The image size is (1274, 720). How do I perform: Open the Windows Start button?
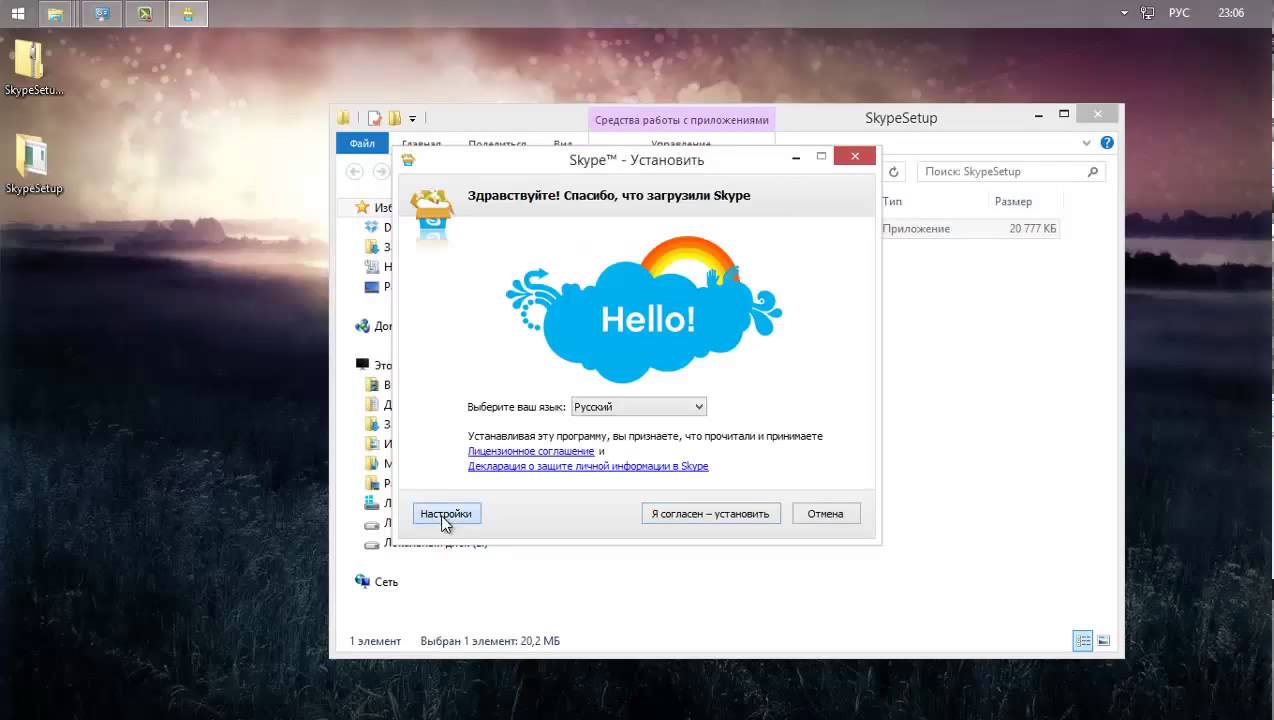(17, 14)
